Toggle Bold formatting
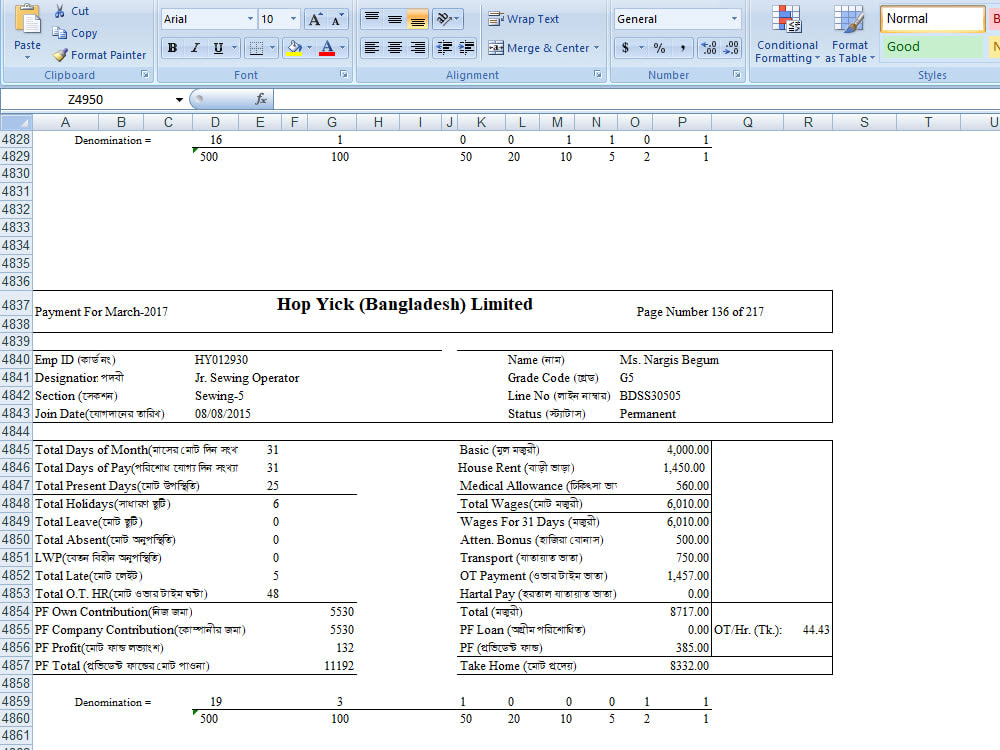Viewport: 1000px width, 750px height. pyautogui.click(x=172, y=48)
